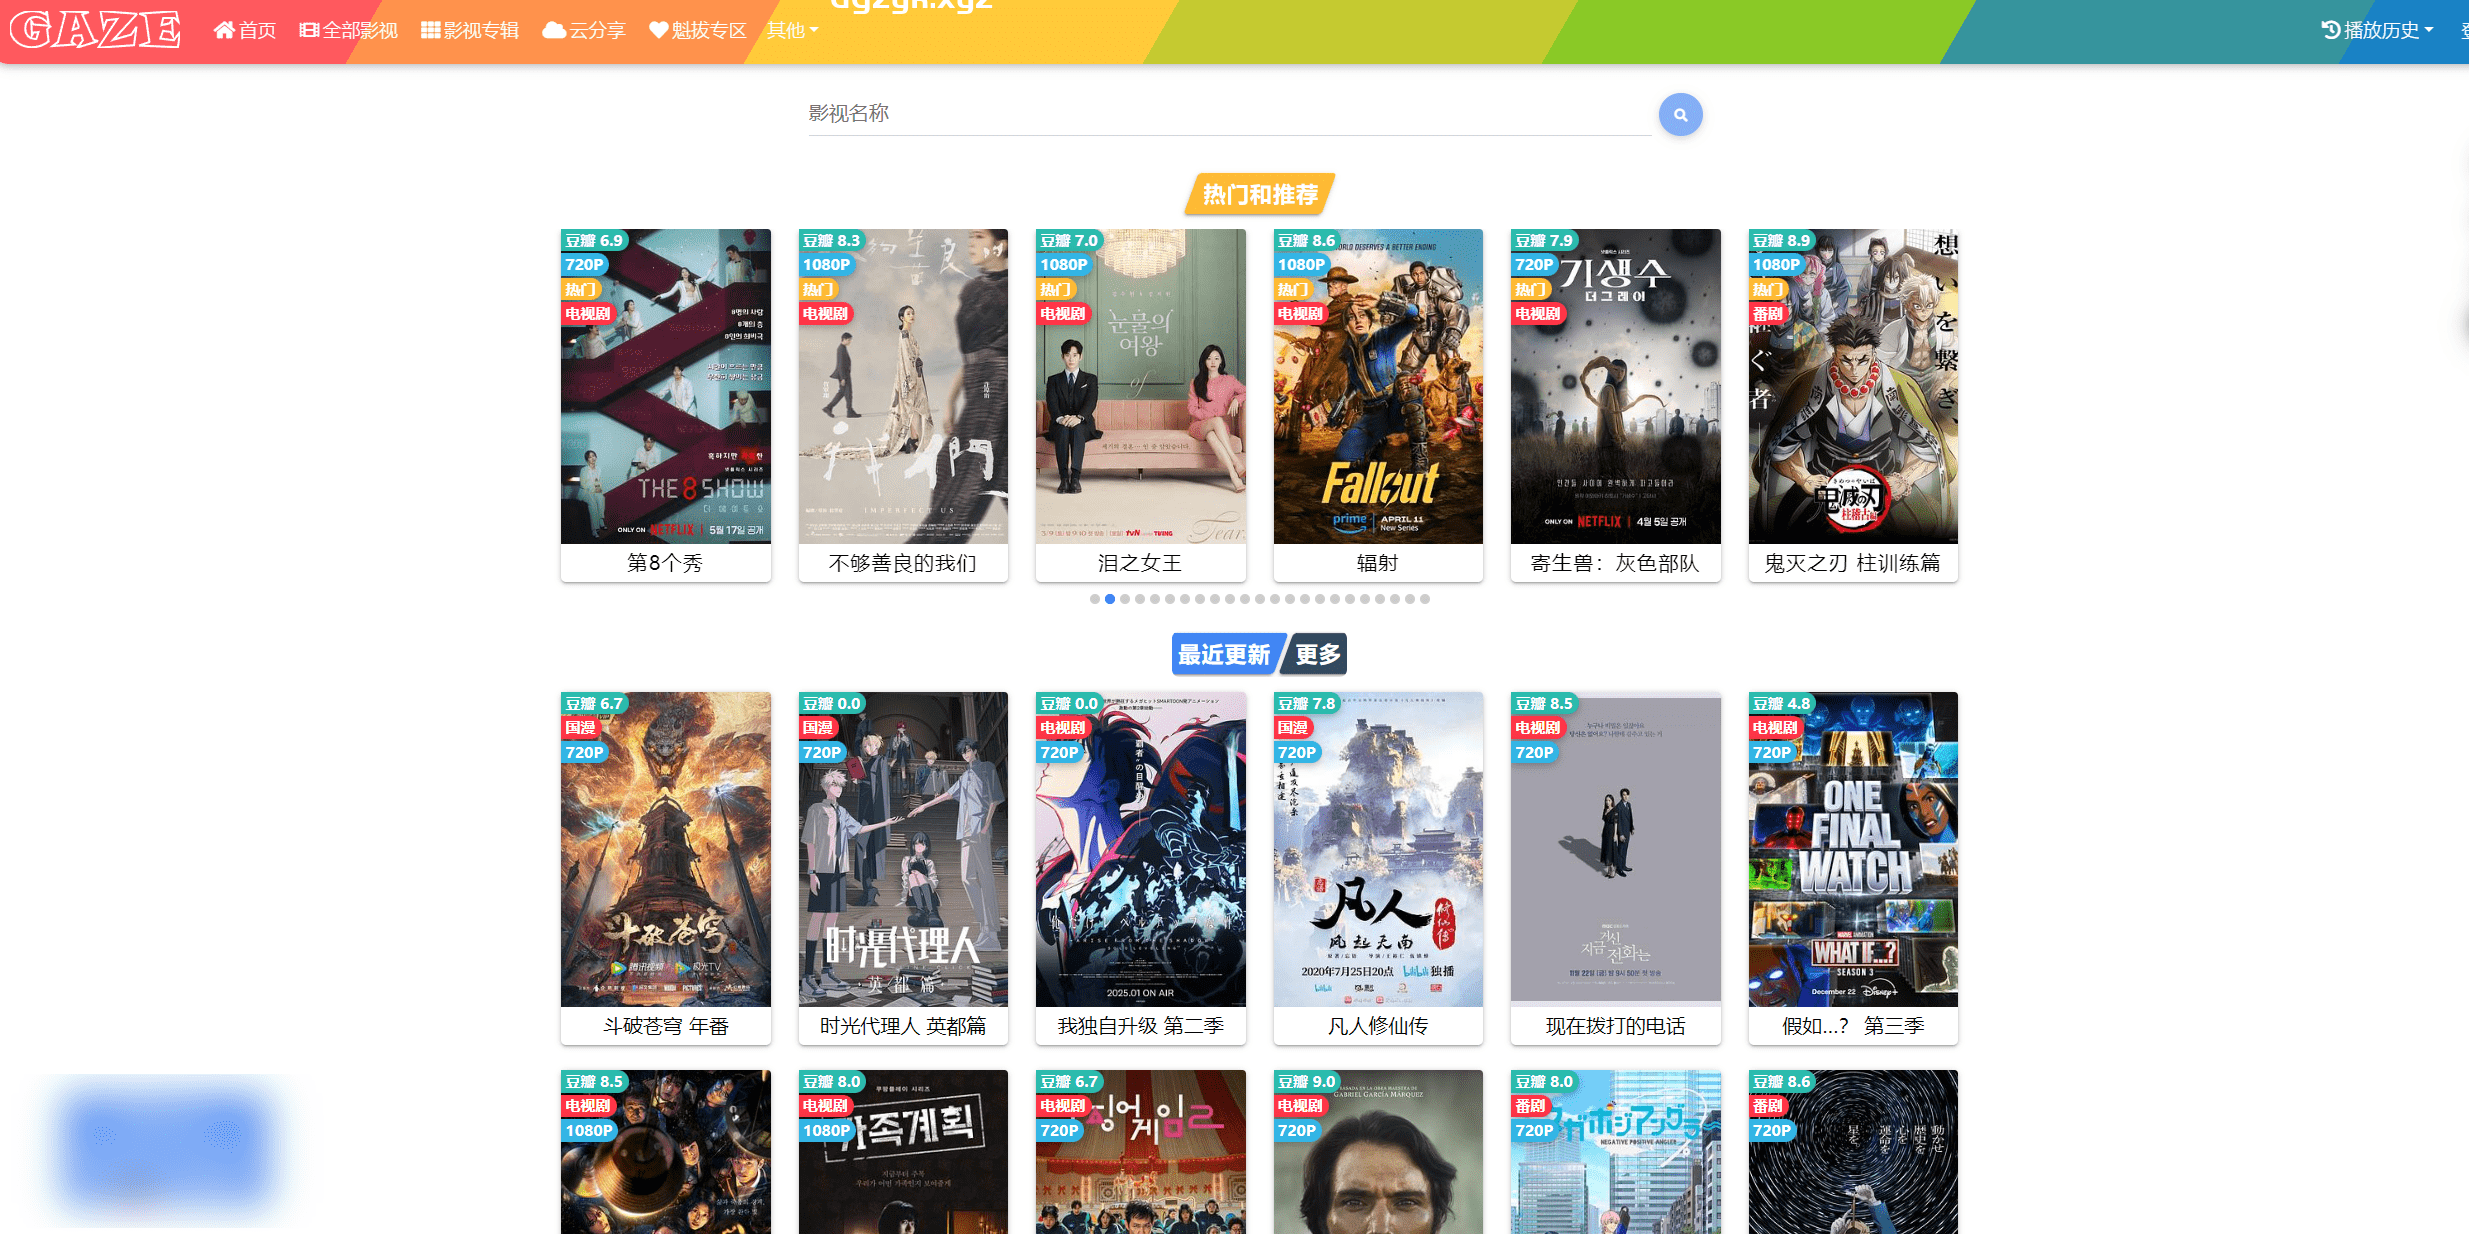The height and width of the screenshot is (1234, 2469).
Task: Click the blue search magnifier button
Action: point(1680,115)
